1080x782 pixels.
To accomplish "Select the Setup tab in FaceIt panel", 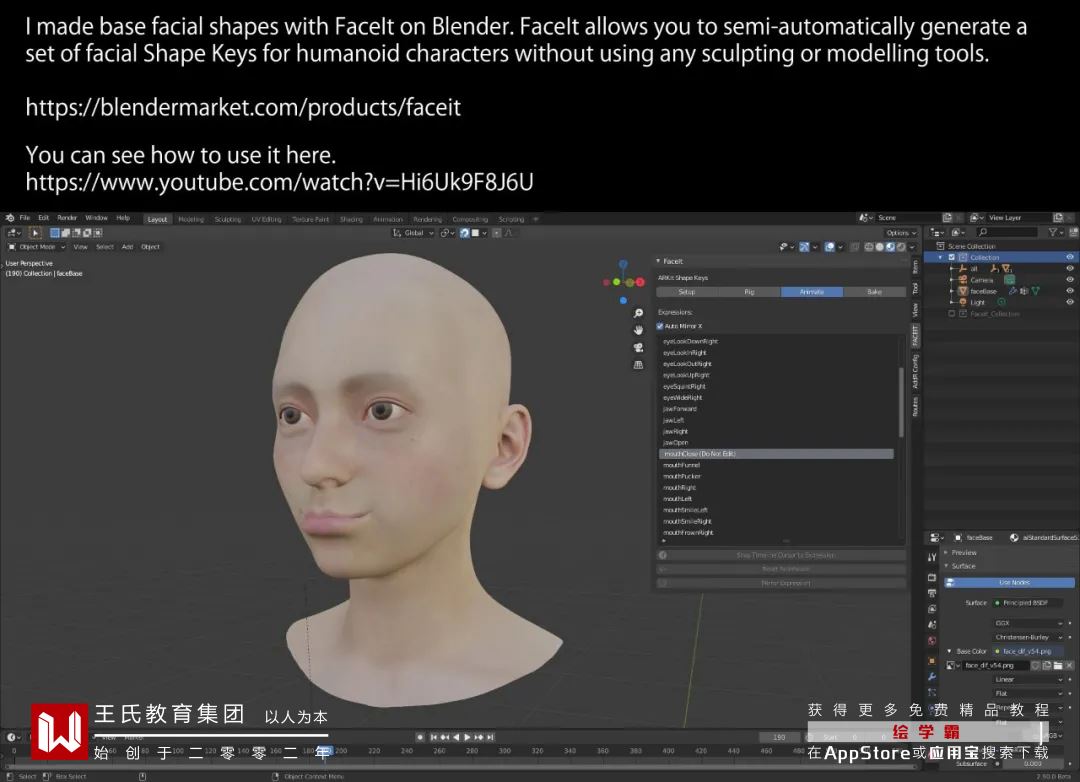I will [687, 292].
